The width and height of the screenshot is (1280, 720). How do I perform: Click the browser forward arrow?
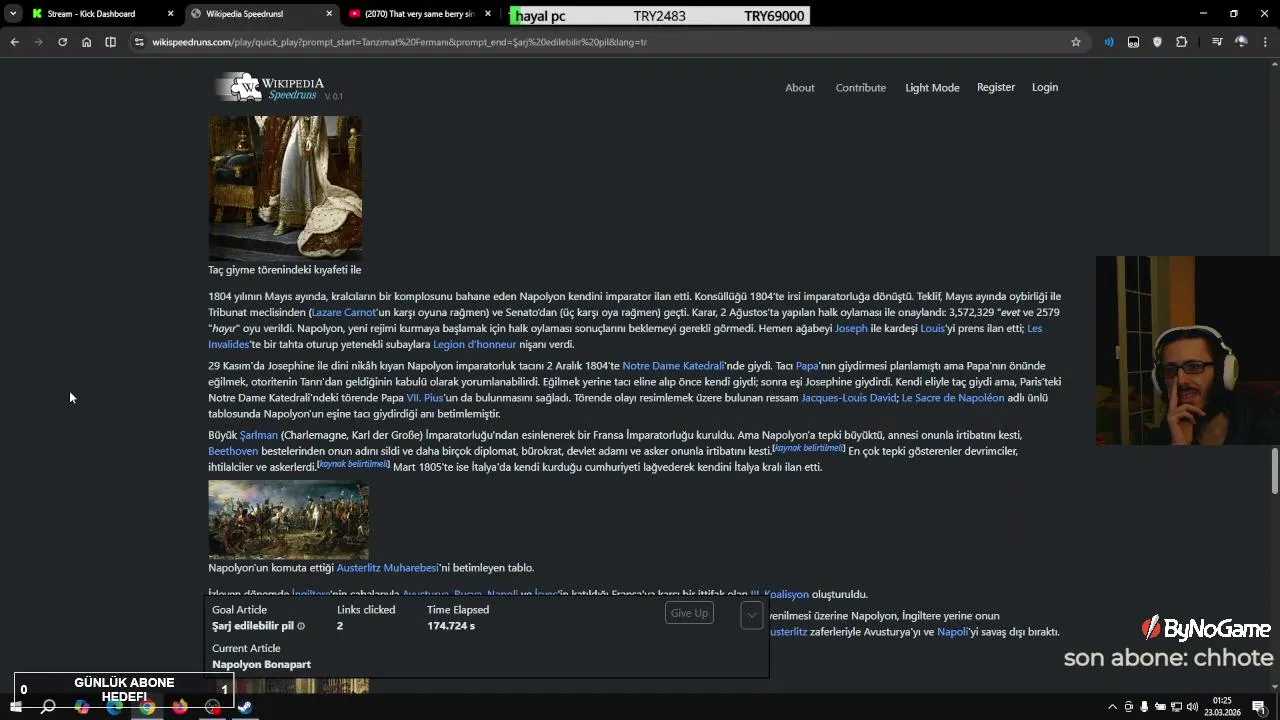coord(38,42)
